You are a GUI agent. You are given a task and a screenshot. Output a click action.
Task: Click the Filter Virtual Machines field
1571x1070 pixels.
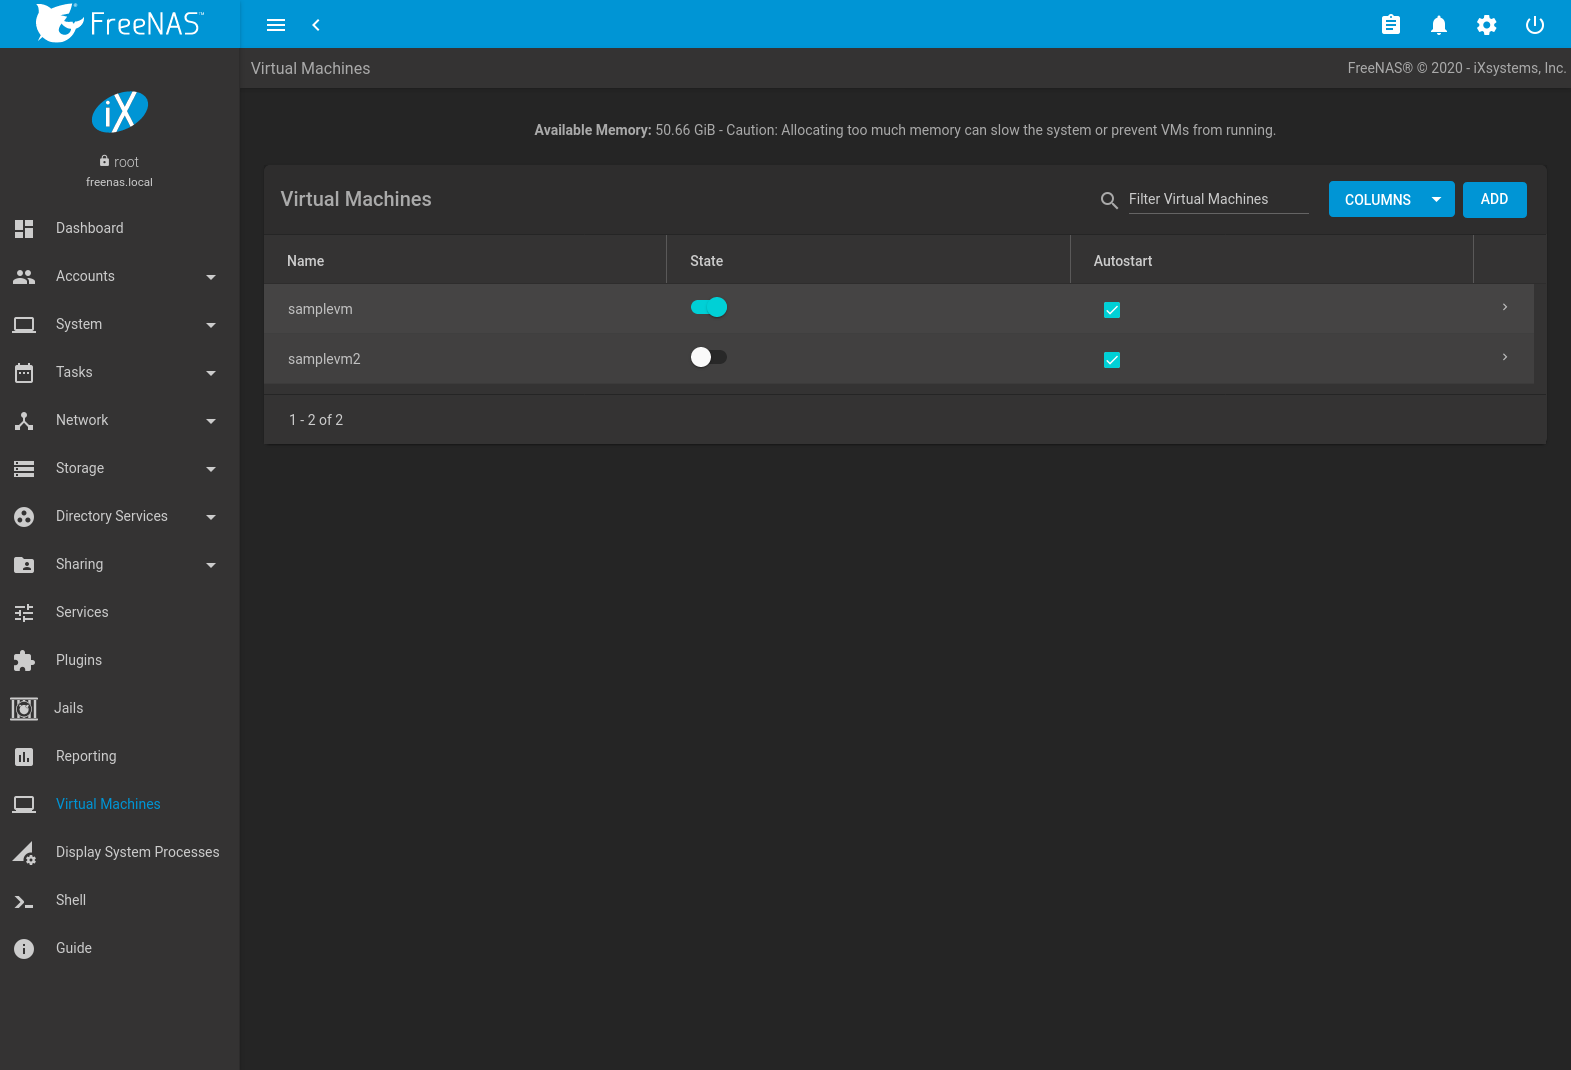click(x=1217, y=200)
